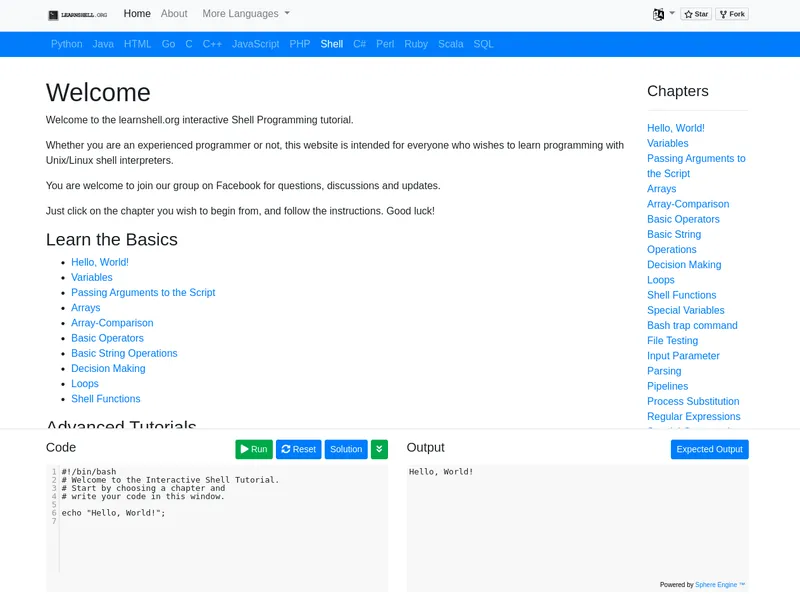Select the JavaScript language tab
Image resolution: width=800 pixels, height=594 pixels.
[255, 44]
